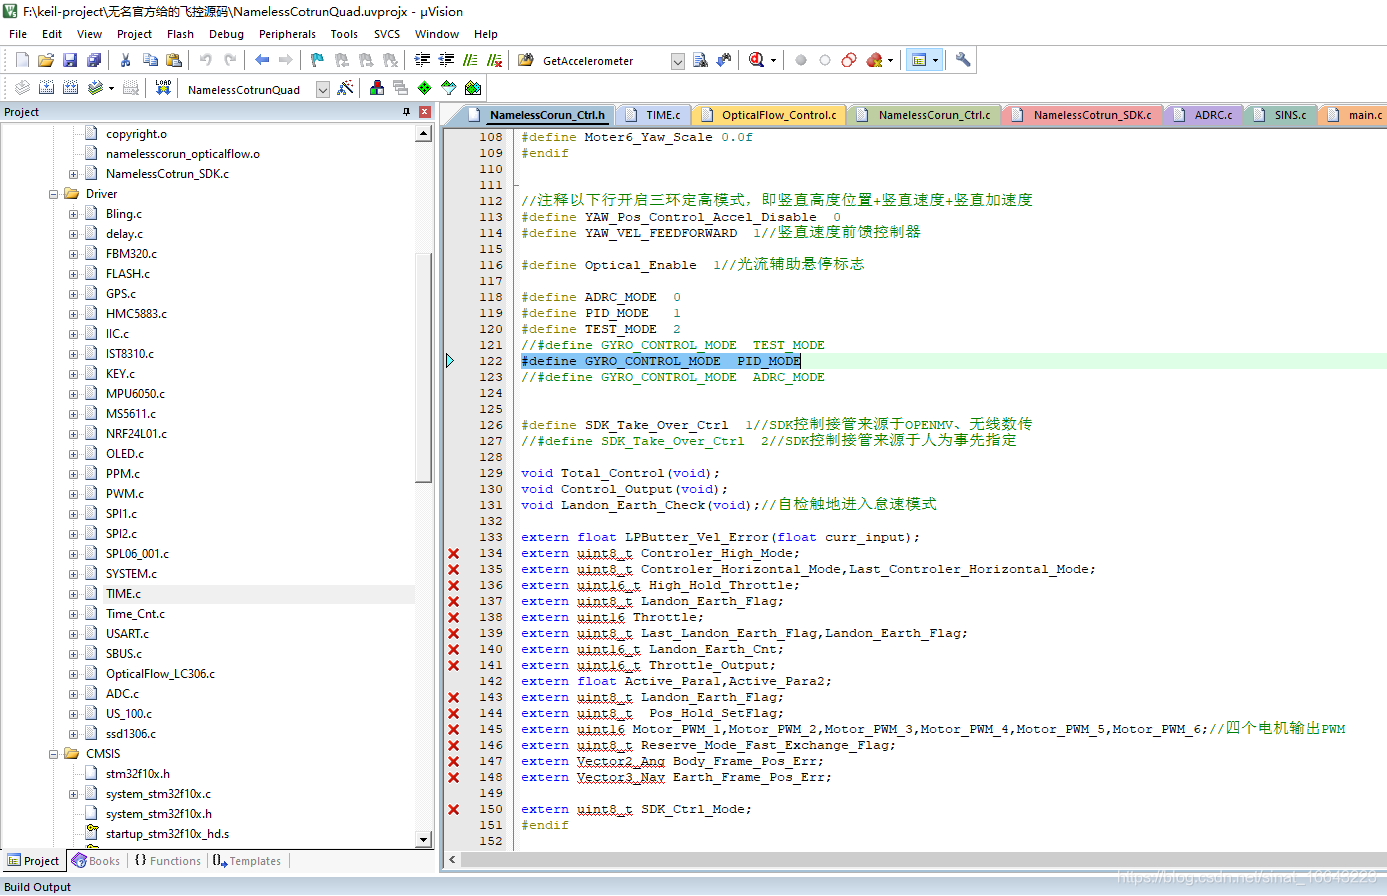Toggle the bookmark flag on current line
This screenshot has width=1387, height=896.
click(317, 60)
